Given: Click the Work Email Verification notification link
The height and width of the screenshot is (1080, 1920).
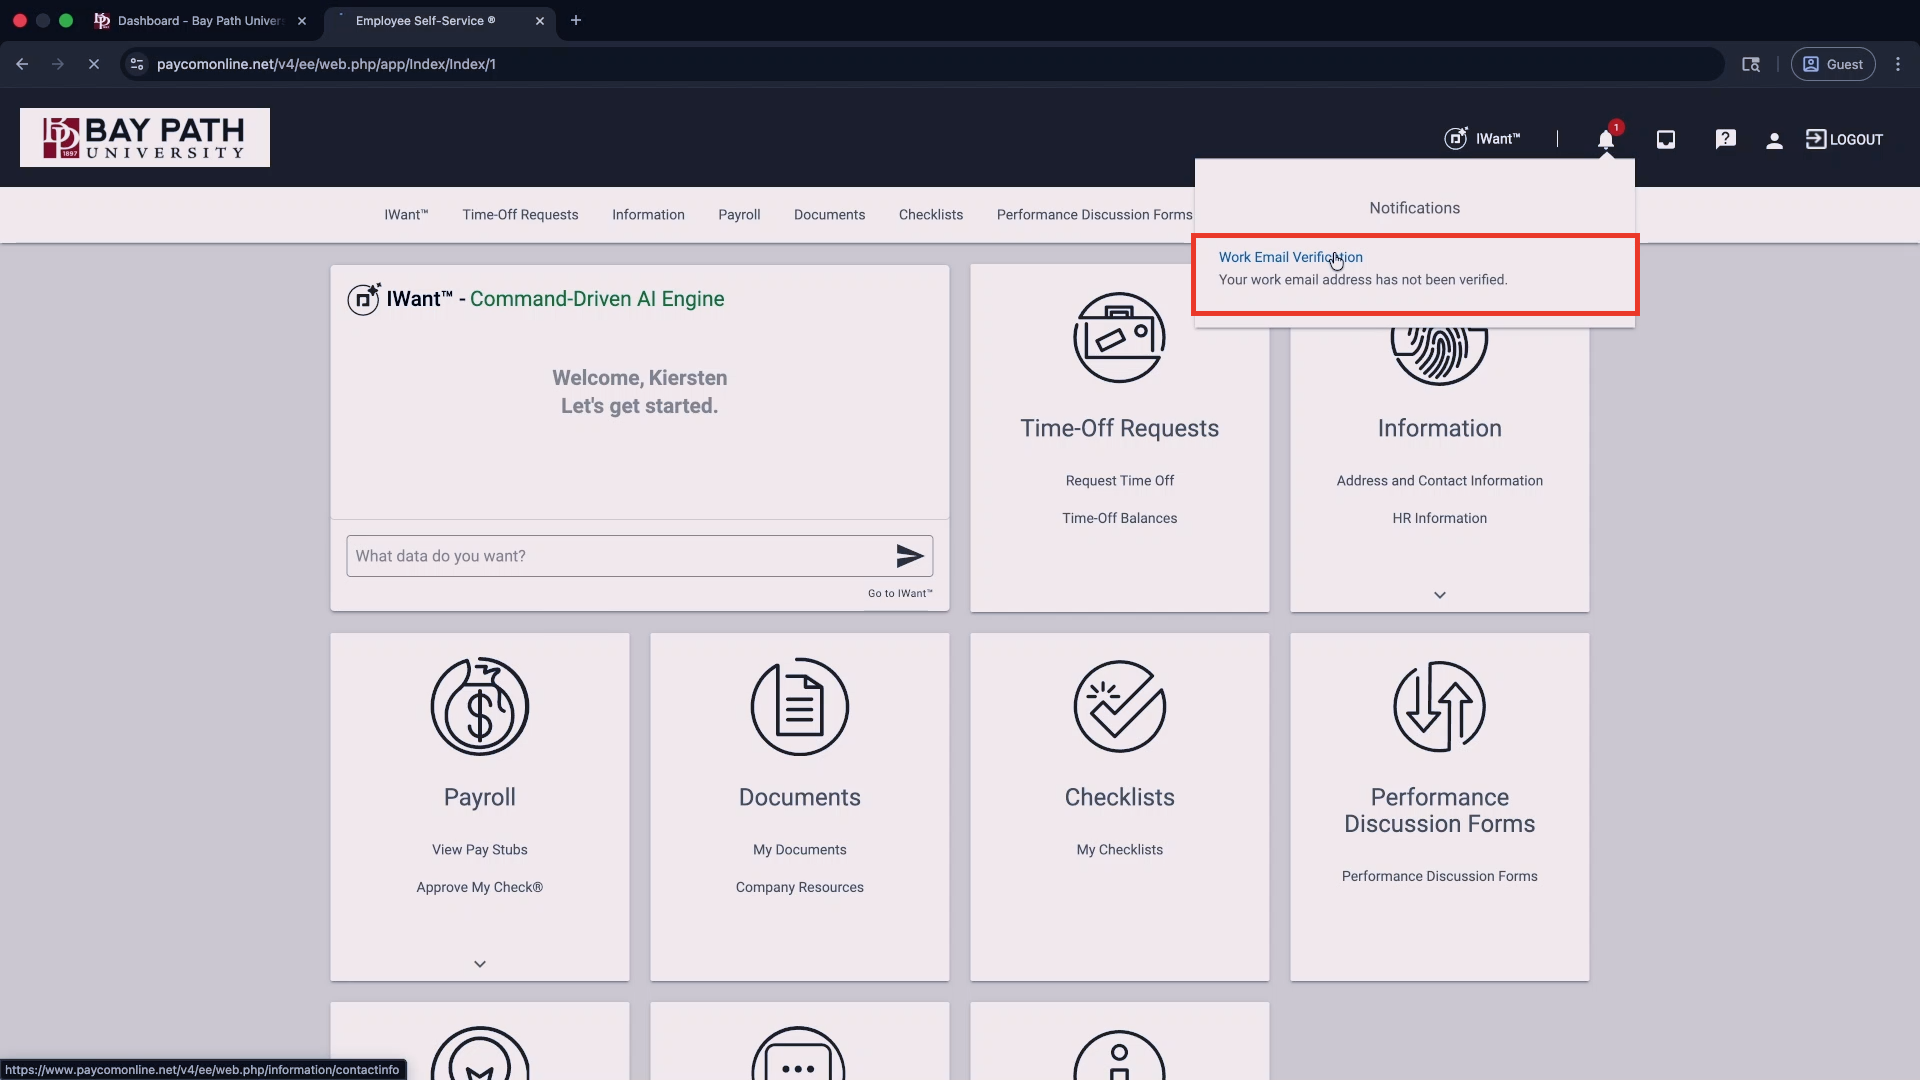Looking at the screenshot, I should (x=1290, y=257).
